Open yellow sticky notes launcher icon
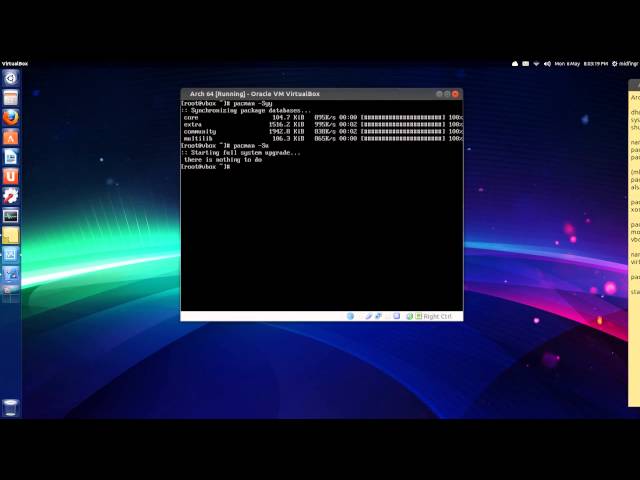Image resolution: width=640 pixels, height=480 pixels. coord(11,236)
